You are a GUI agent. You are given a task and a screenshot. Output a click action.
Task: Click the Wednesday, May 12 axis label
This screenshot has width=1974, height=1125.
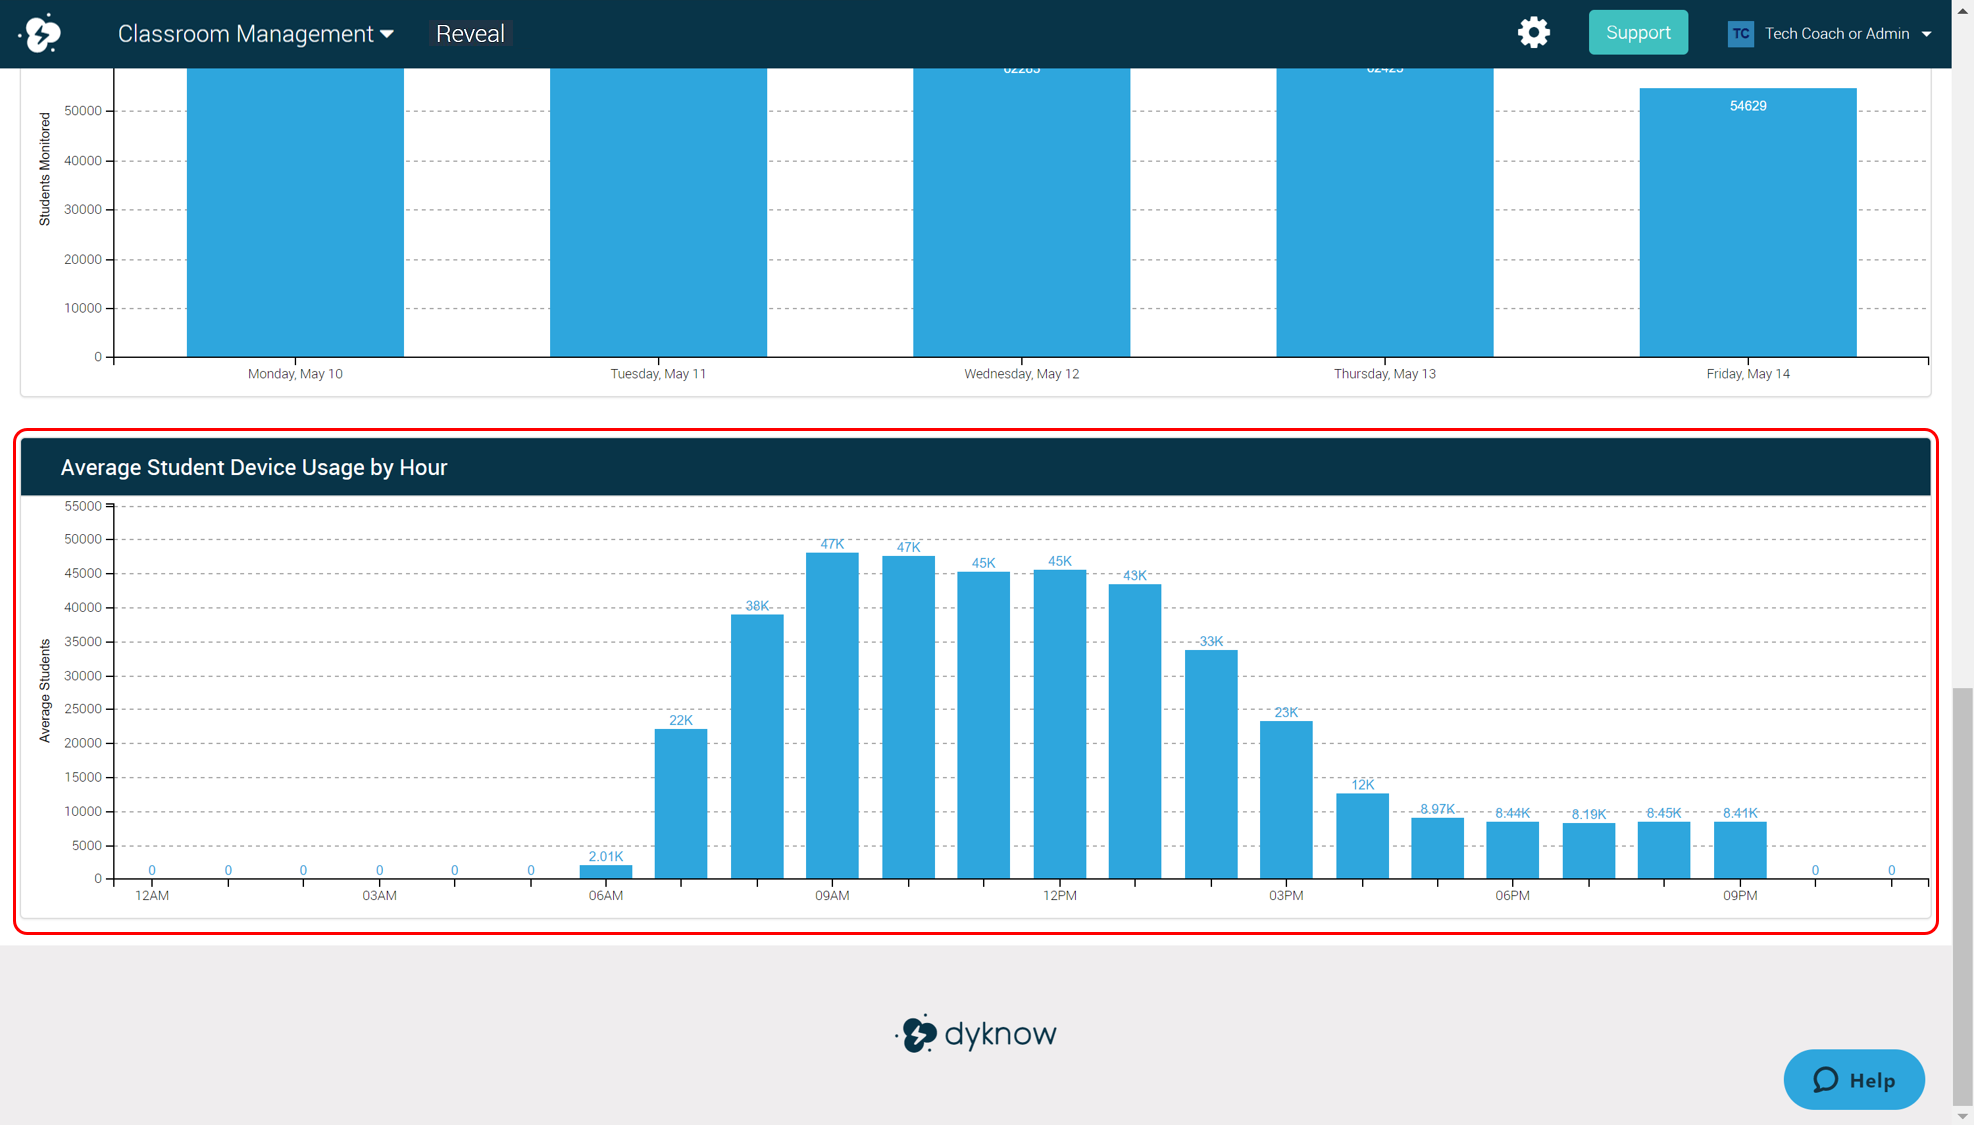[x=1021, y=374]
